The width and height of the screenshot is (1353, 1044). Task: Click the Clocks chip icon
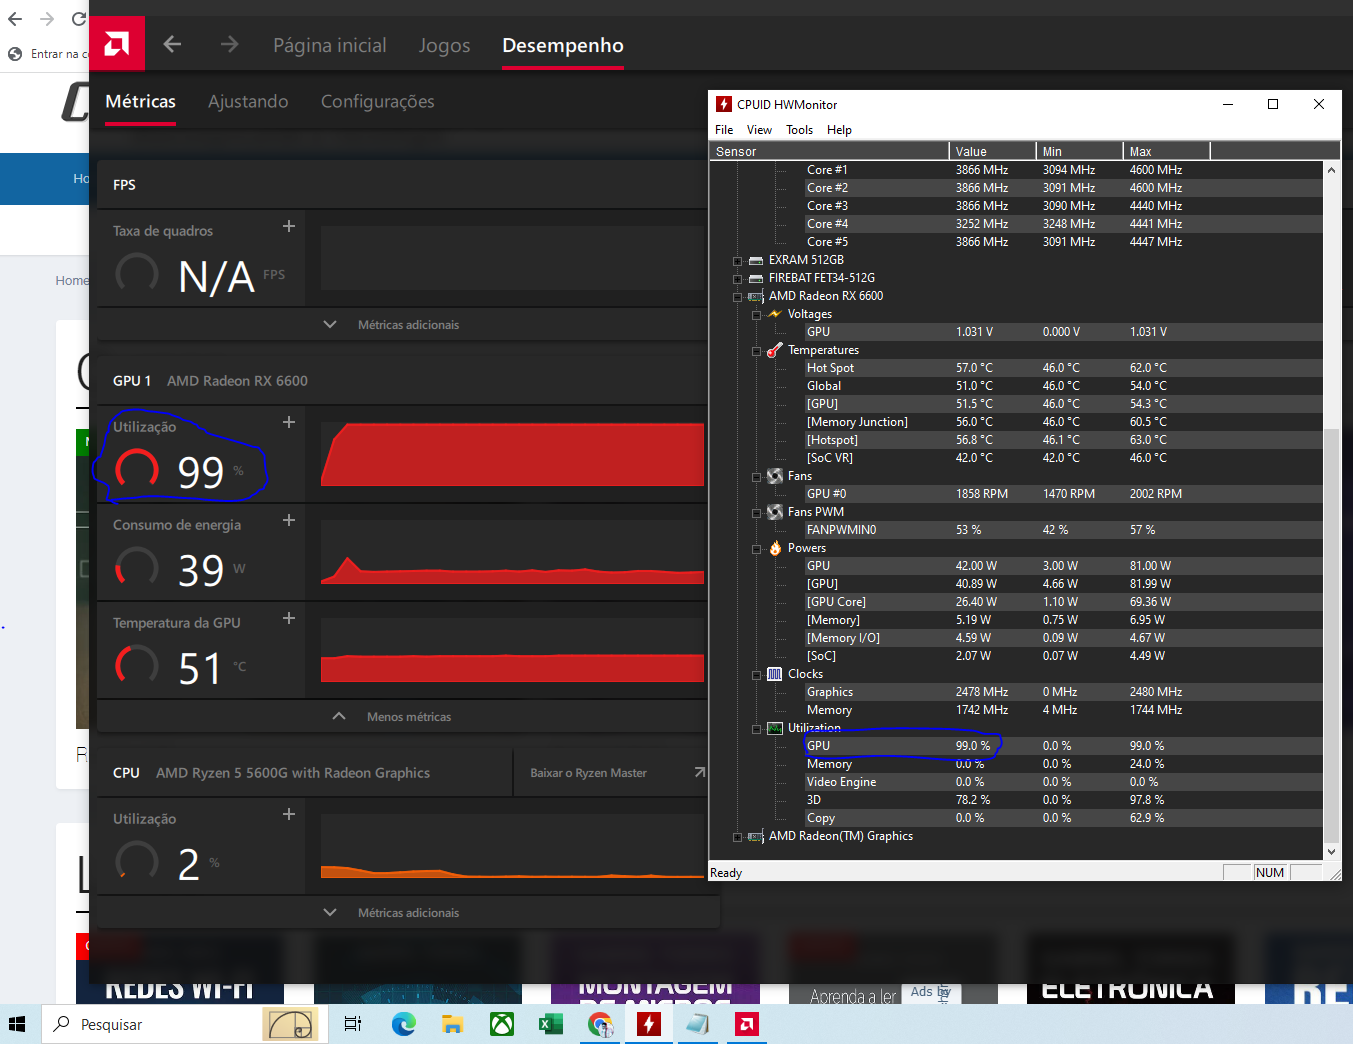click(775, 674)
